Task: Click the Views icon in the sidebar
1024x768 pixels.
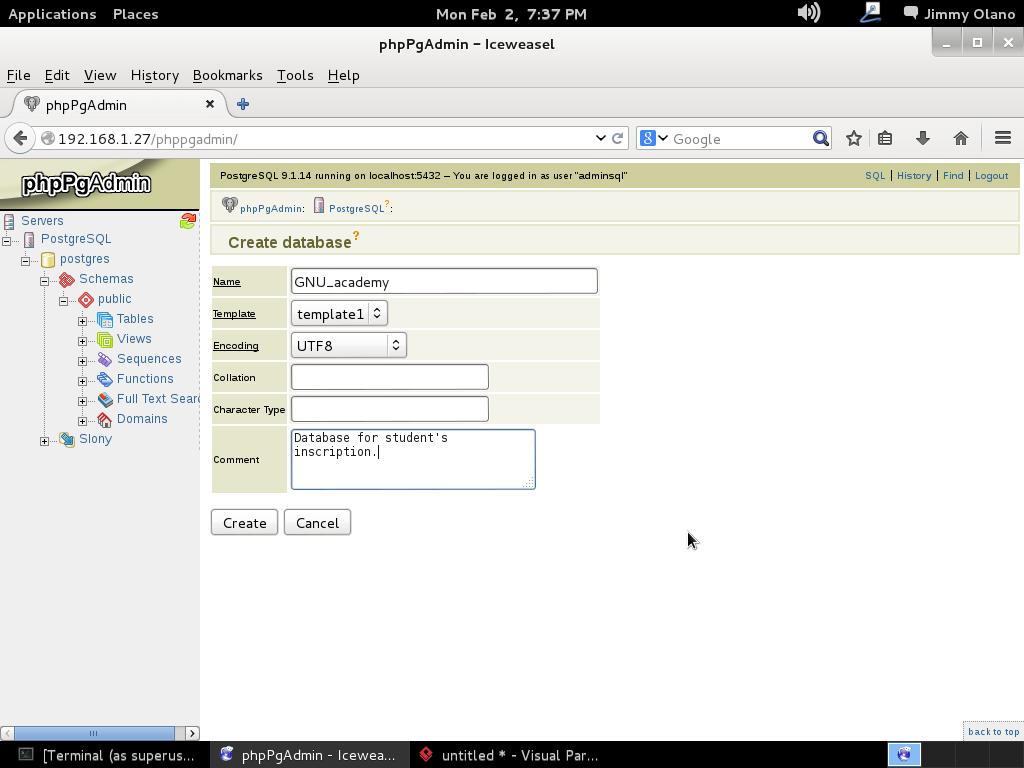Action: tap(105, 339)
